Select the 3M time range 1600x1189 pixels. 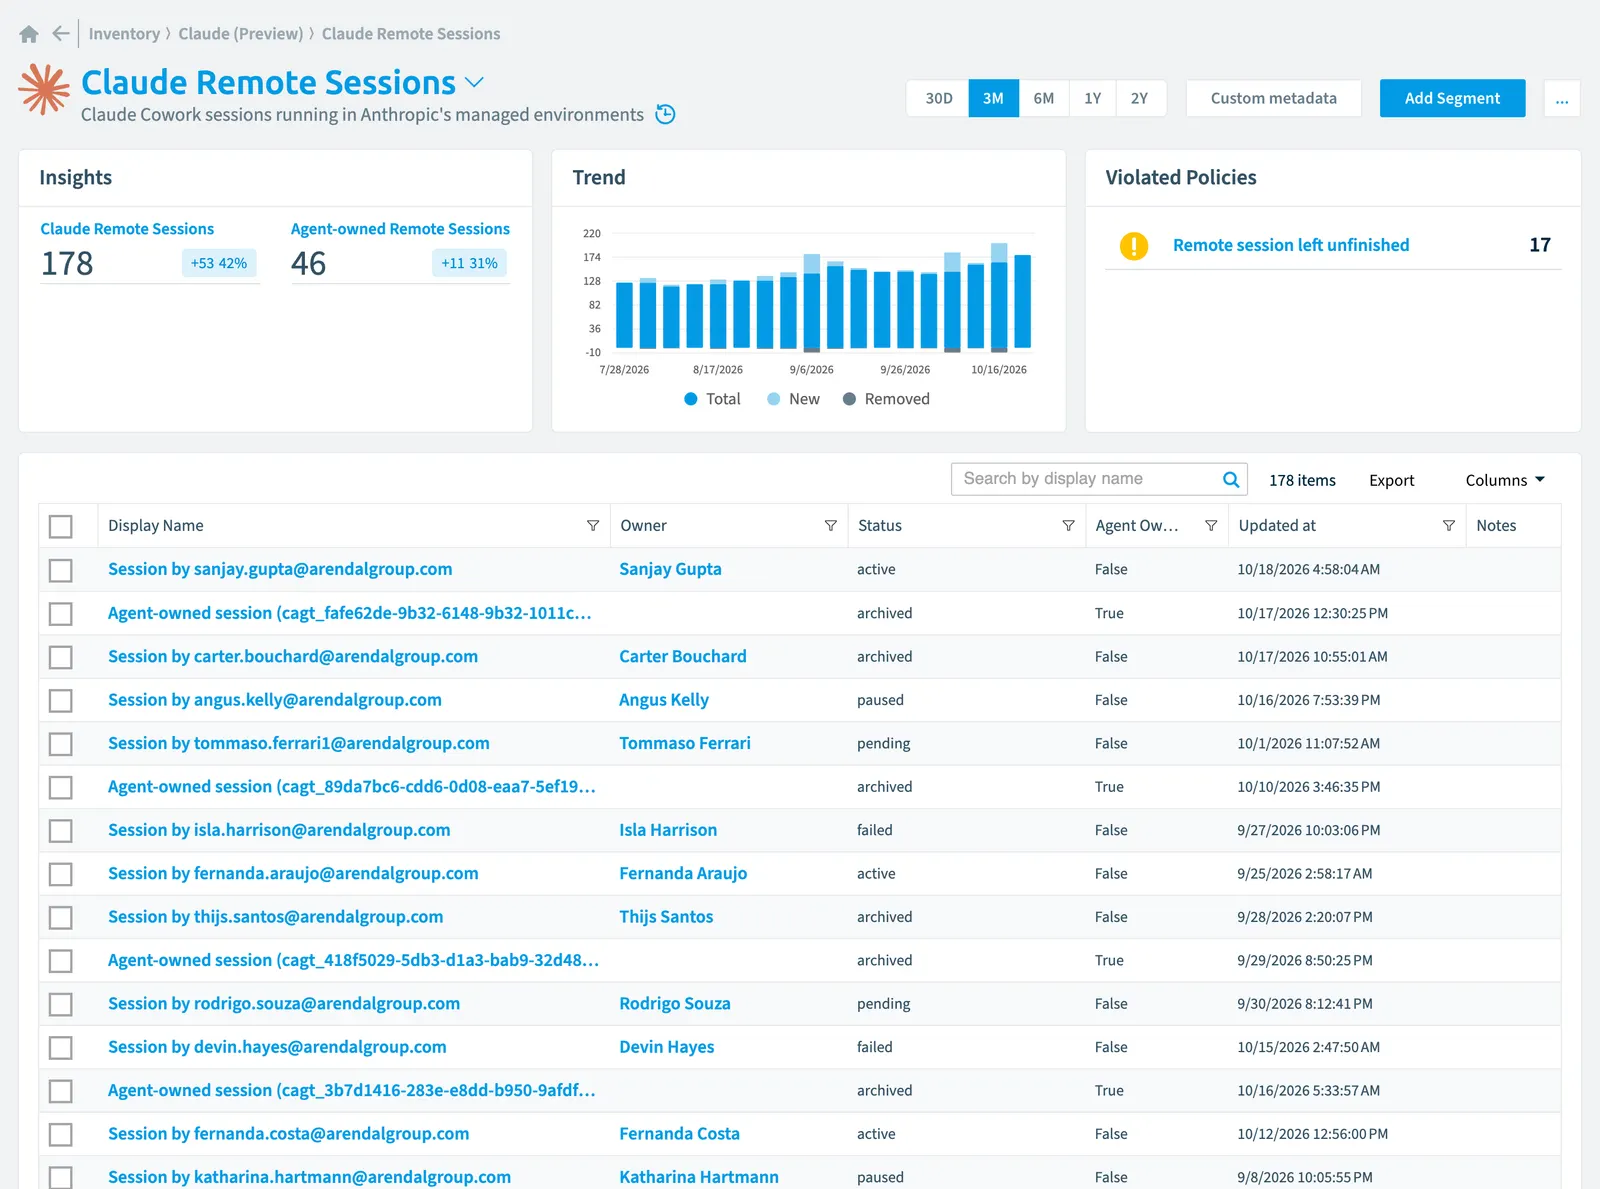(993, 98)
